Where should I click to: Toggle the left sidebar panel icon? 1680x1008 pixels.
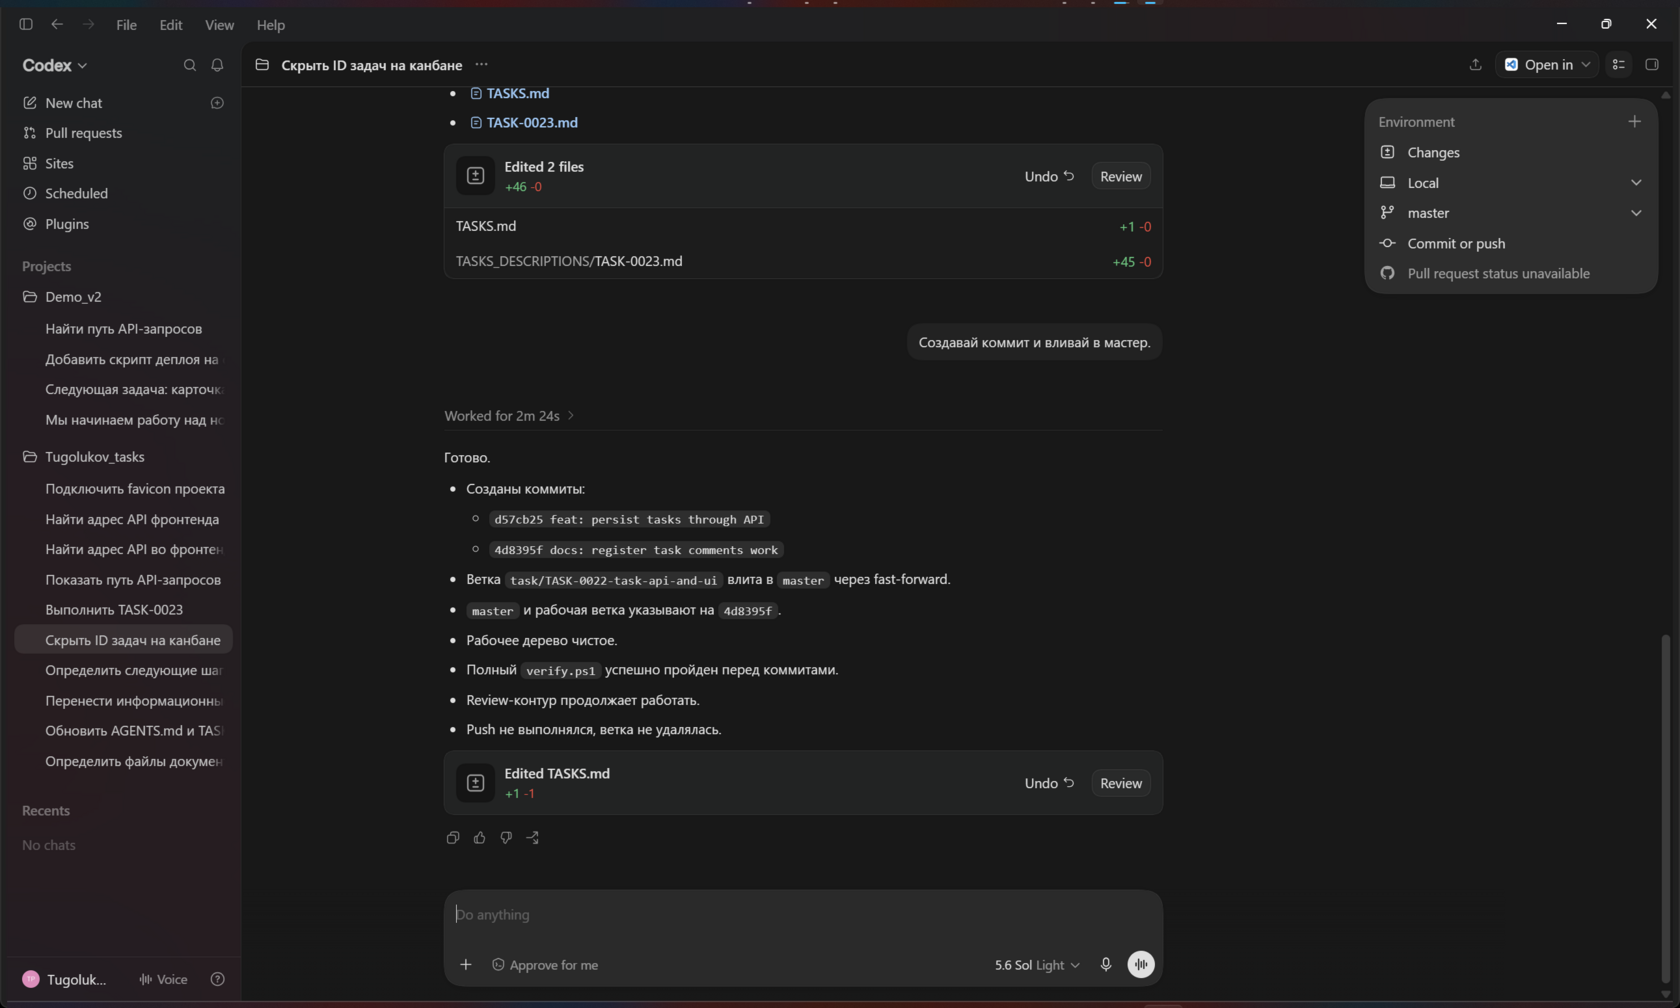26,25
